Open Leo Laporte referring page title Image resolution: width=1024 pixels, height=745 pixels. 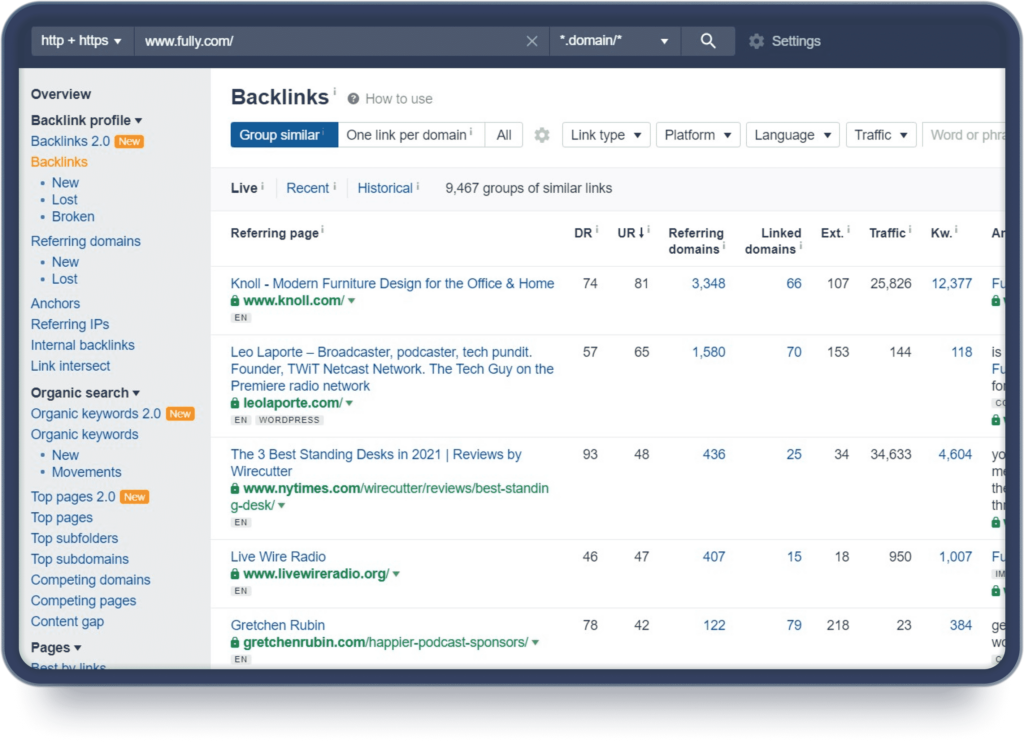coord(392,369)
